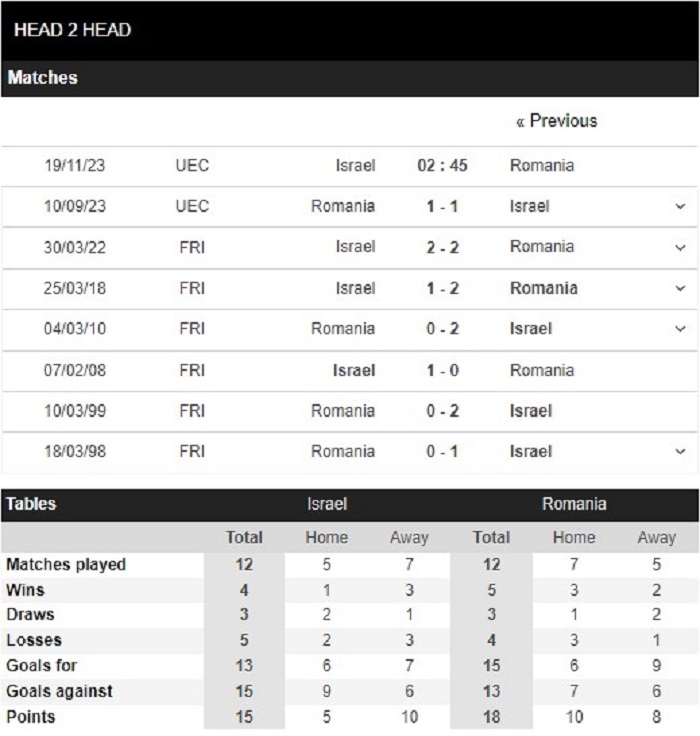Expand the 04/03/10 Romania 0-2 Israel row
This screenshot has width=700, height=736.
[x=680, y=329]
